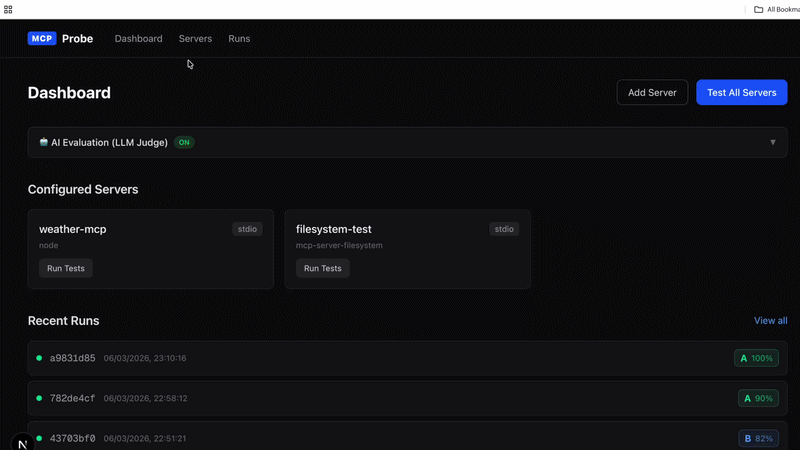Screen dimensions: 800x450
Task: Click the Dashboard page heading
Action: (x=69, y=93)
